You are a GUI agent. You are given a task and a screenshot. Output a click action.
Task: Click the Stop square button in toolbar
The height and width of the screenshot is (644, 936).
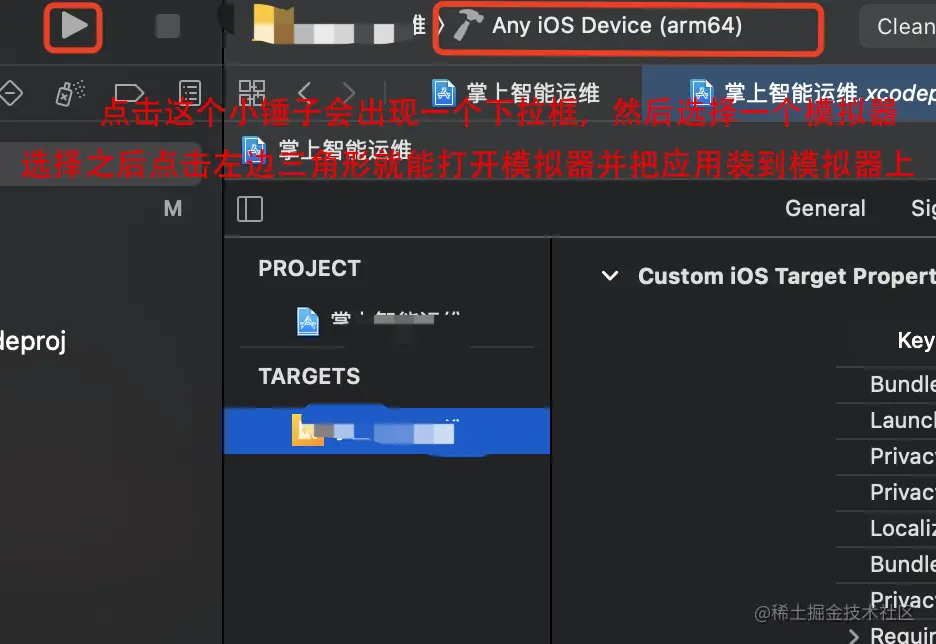[168, 26]
